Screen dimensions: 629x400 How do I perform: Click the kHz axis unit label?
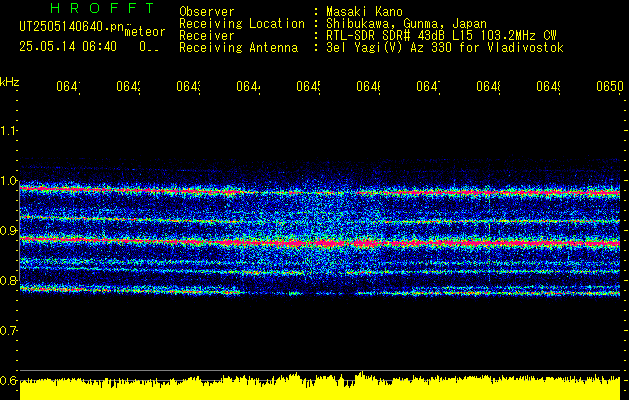(9, 82)
